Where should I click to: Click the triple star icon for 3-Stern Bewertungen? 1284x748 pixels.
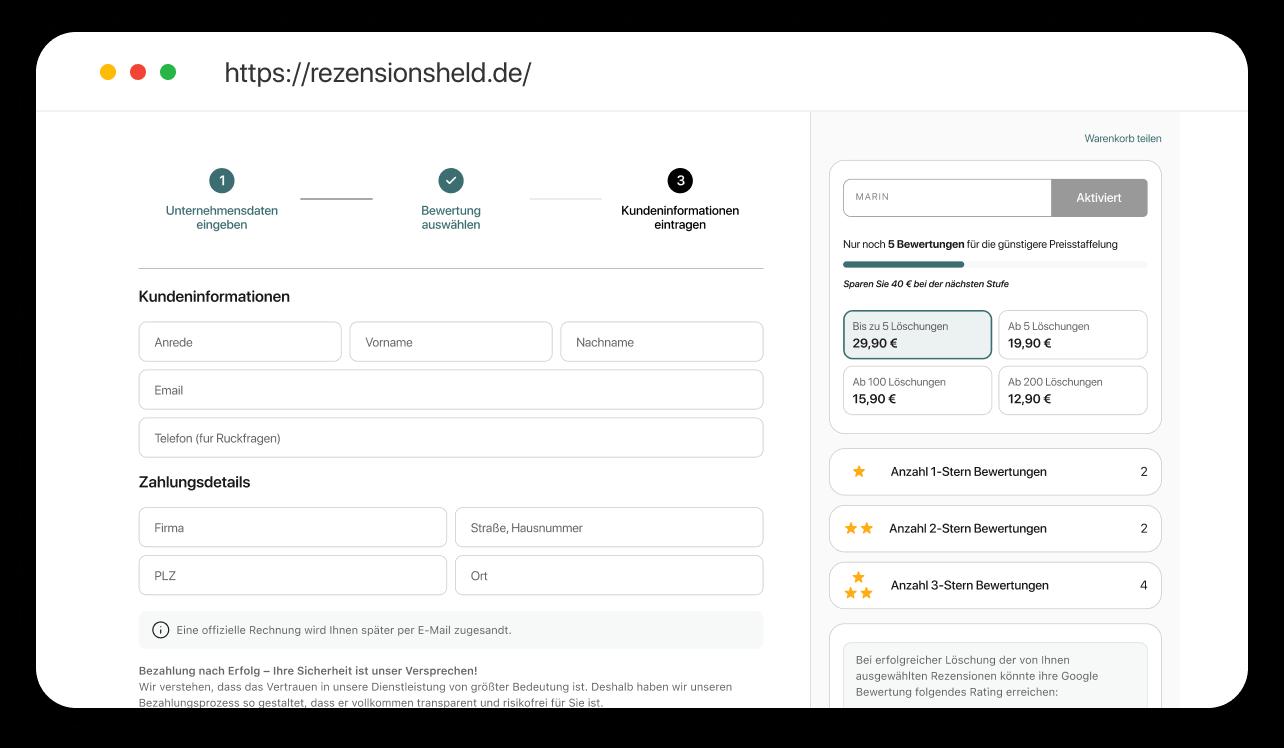click(x=859, y=585)
